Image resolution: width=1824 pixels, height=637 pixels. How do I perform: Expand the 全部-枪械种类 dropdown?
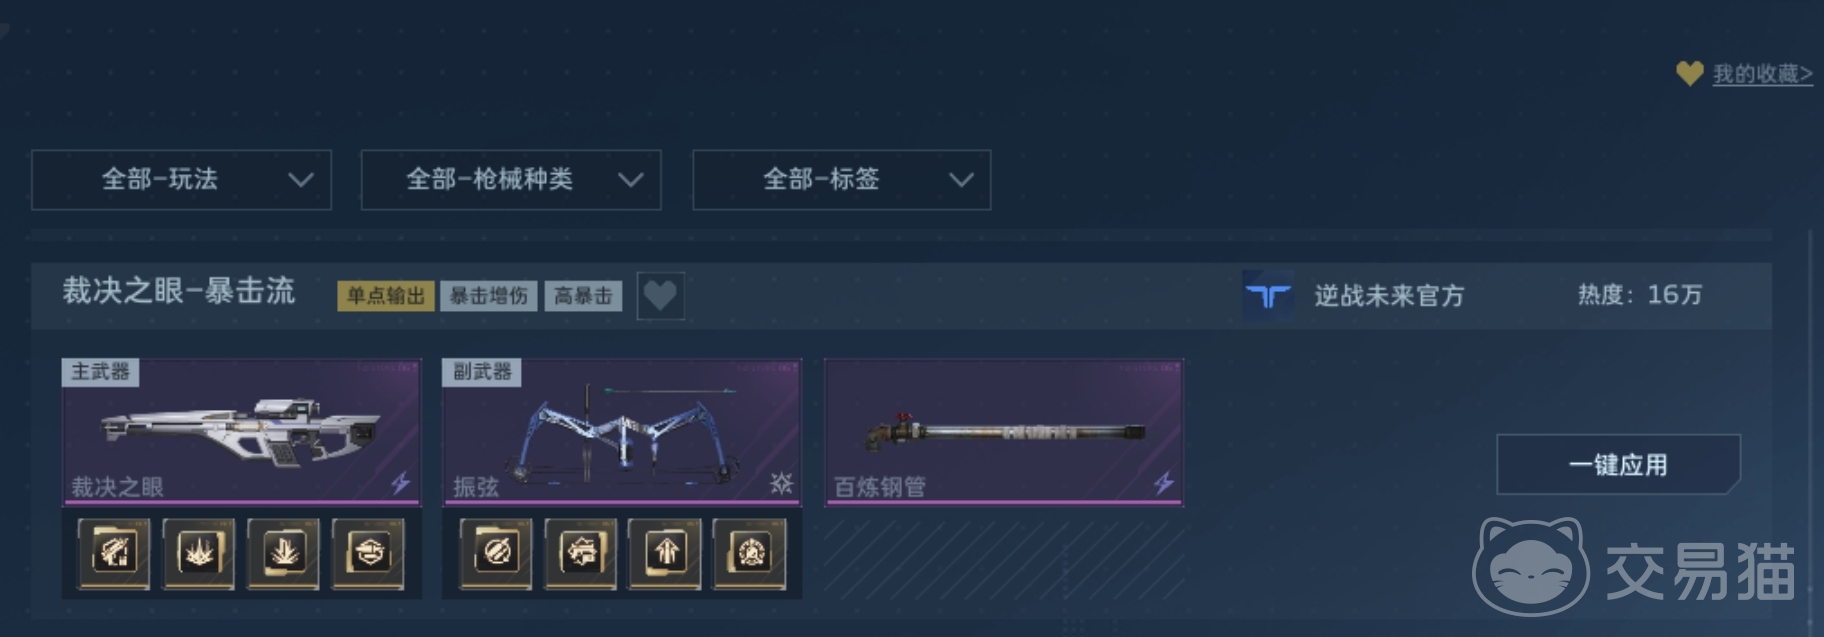511,180
